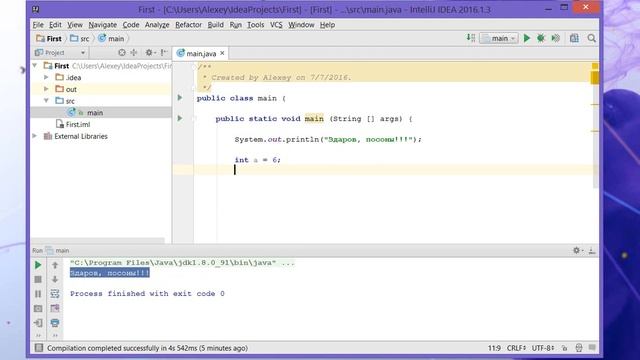Image resolution: width=640 pixels, height=360 pixels.
Task: Open the Tools menu
Action: point(256,25)
